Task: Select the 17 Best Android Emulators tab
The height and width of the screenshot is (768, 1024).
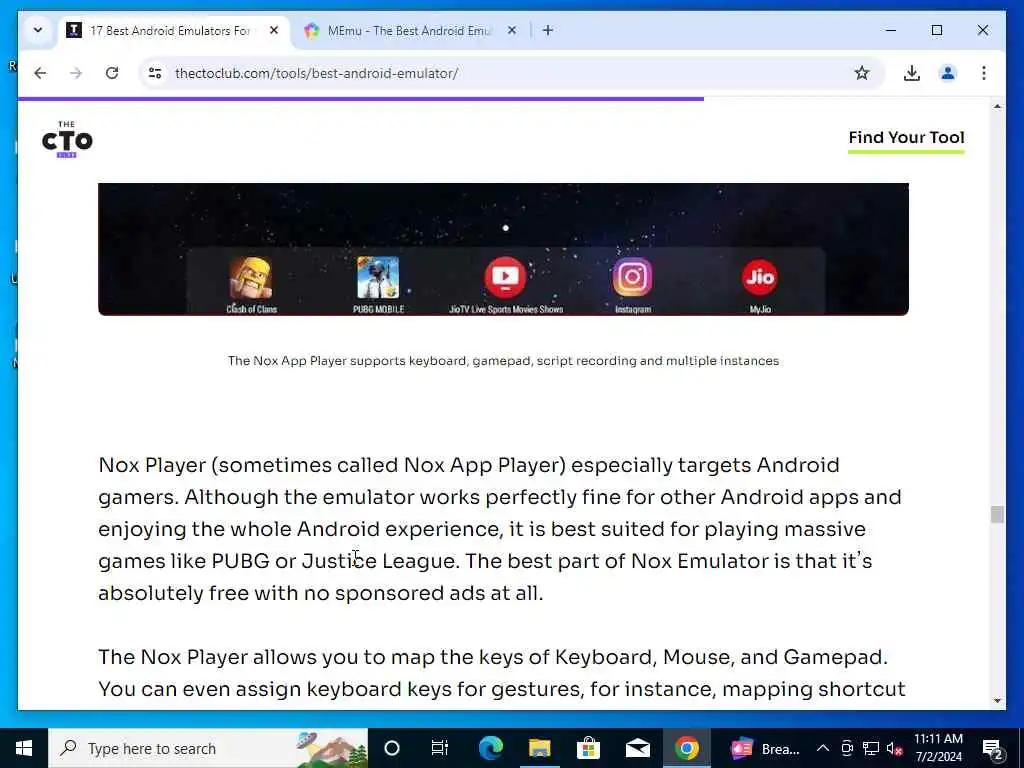Action: 170,31
